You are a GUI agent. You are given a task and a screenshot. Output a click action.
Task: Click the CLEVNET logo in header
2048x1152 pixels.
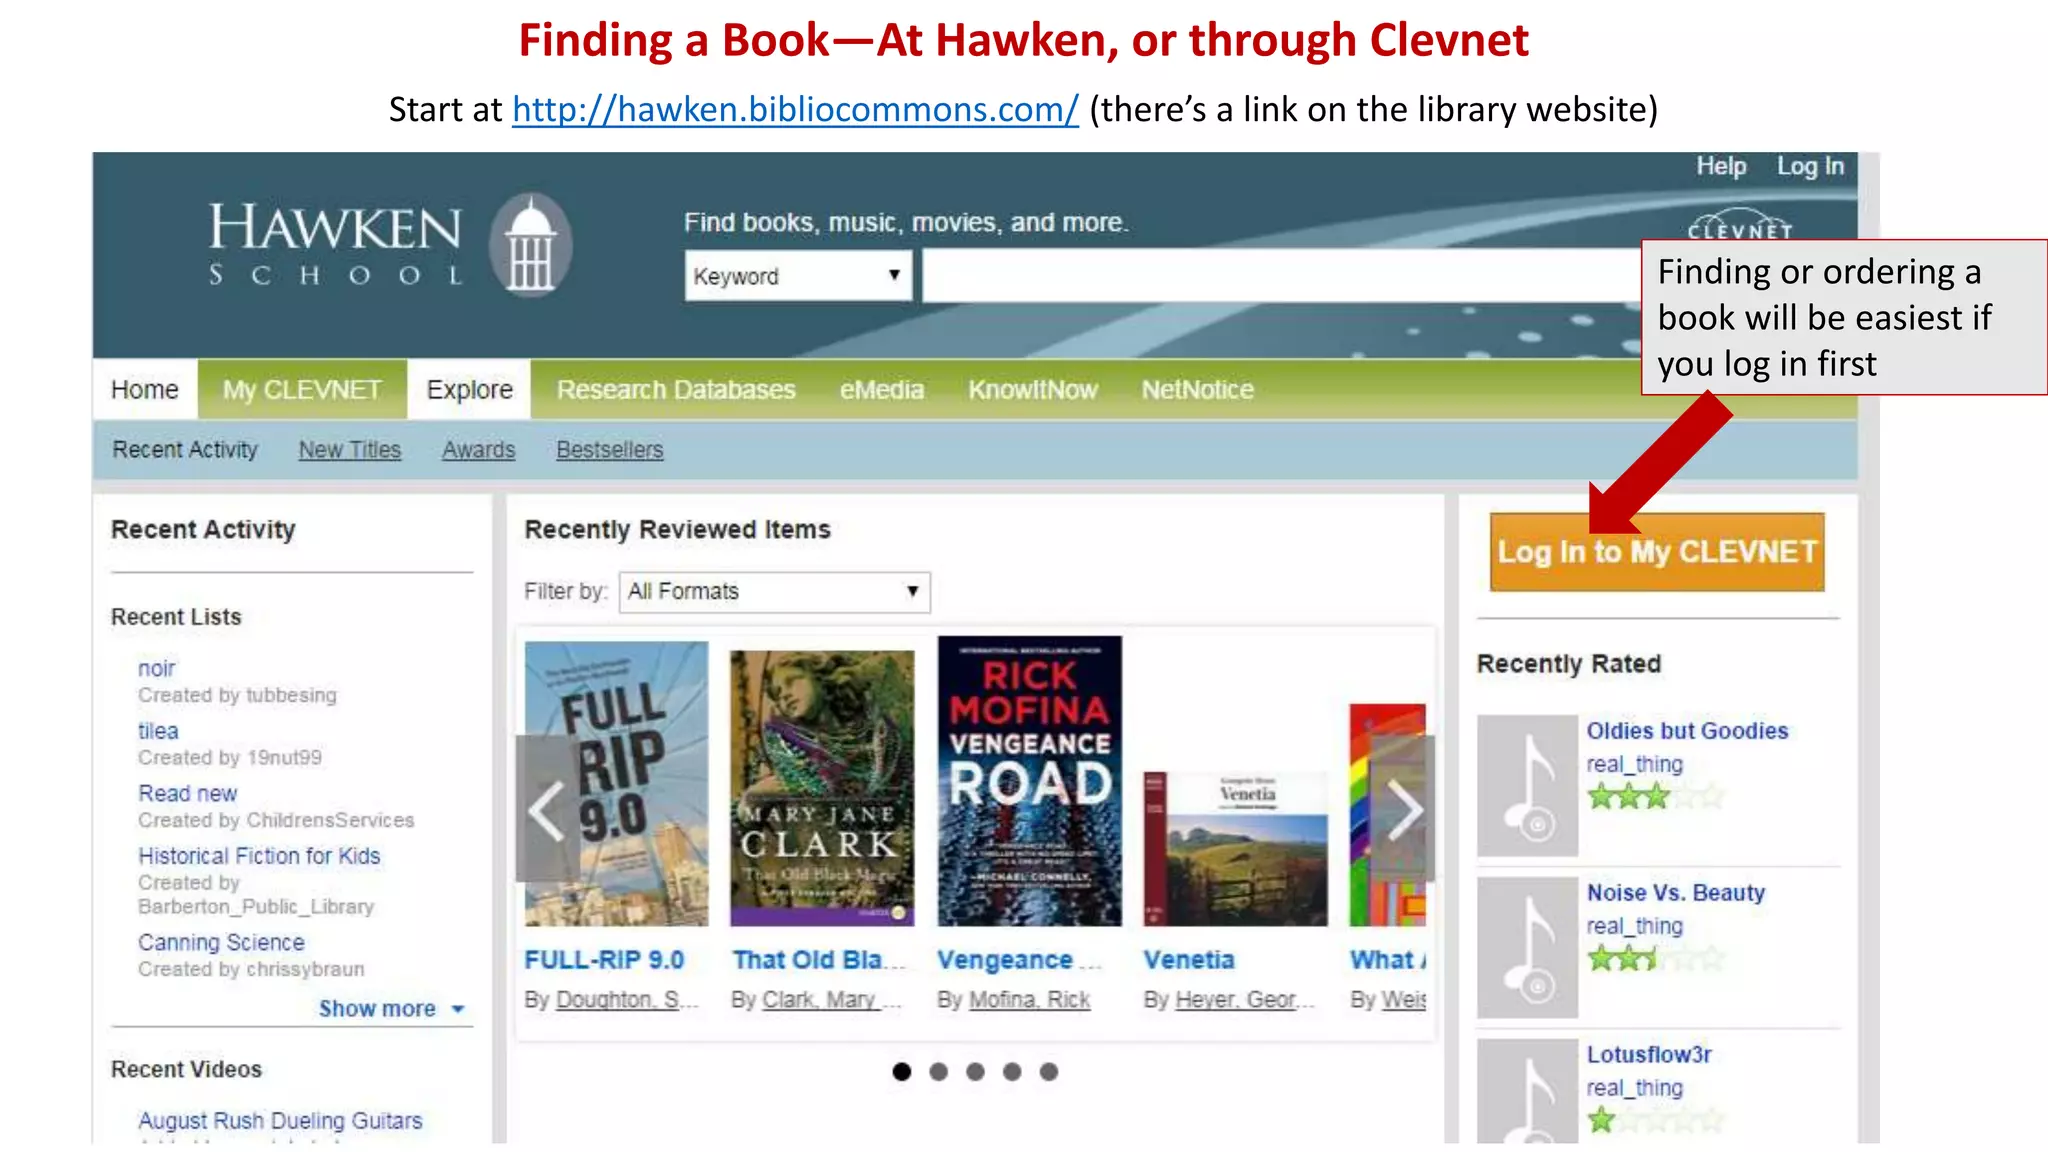1740,225
